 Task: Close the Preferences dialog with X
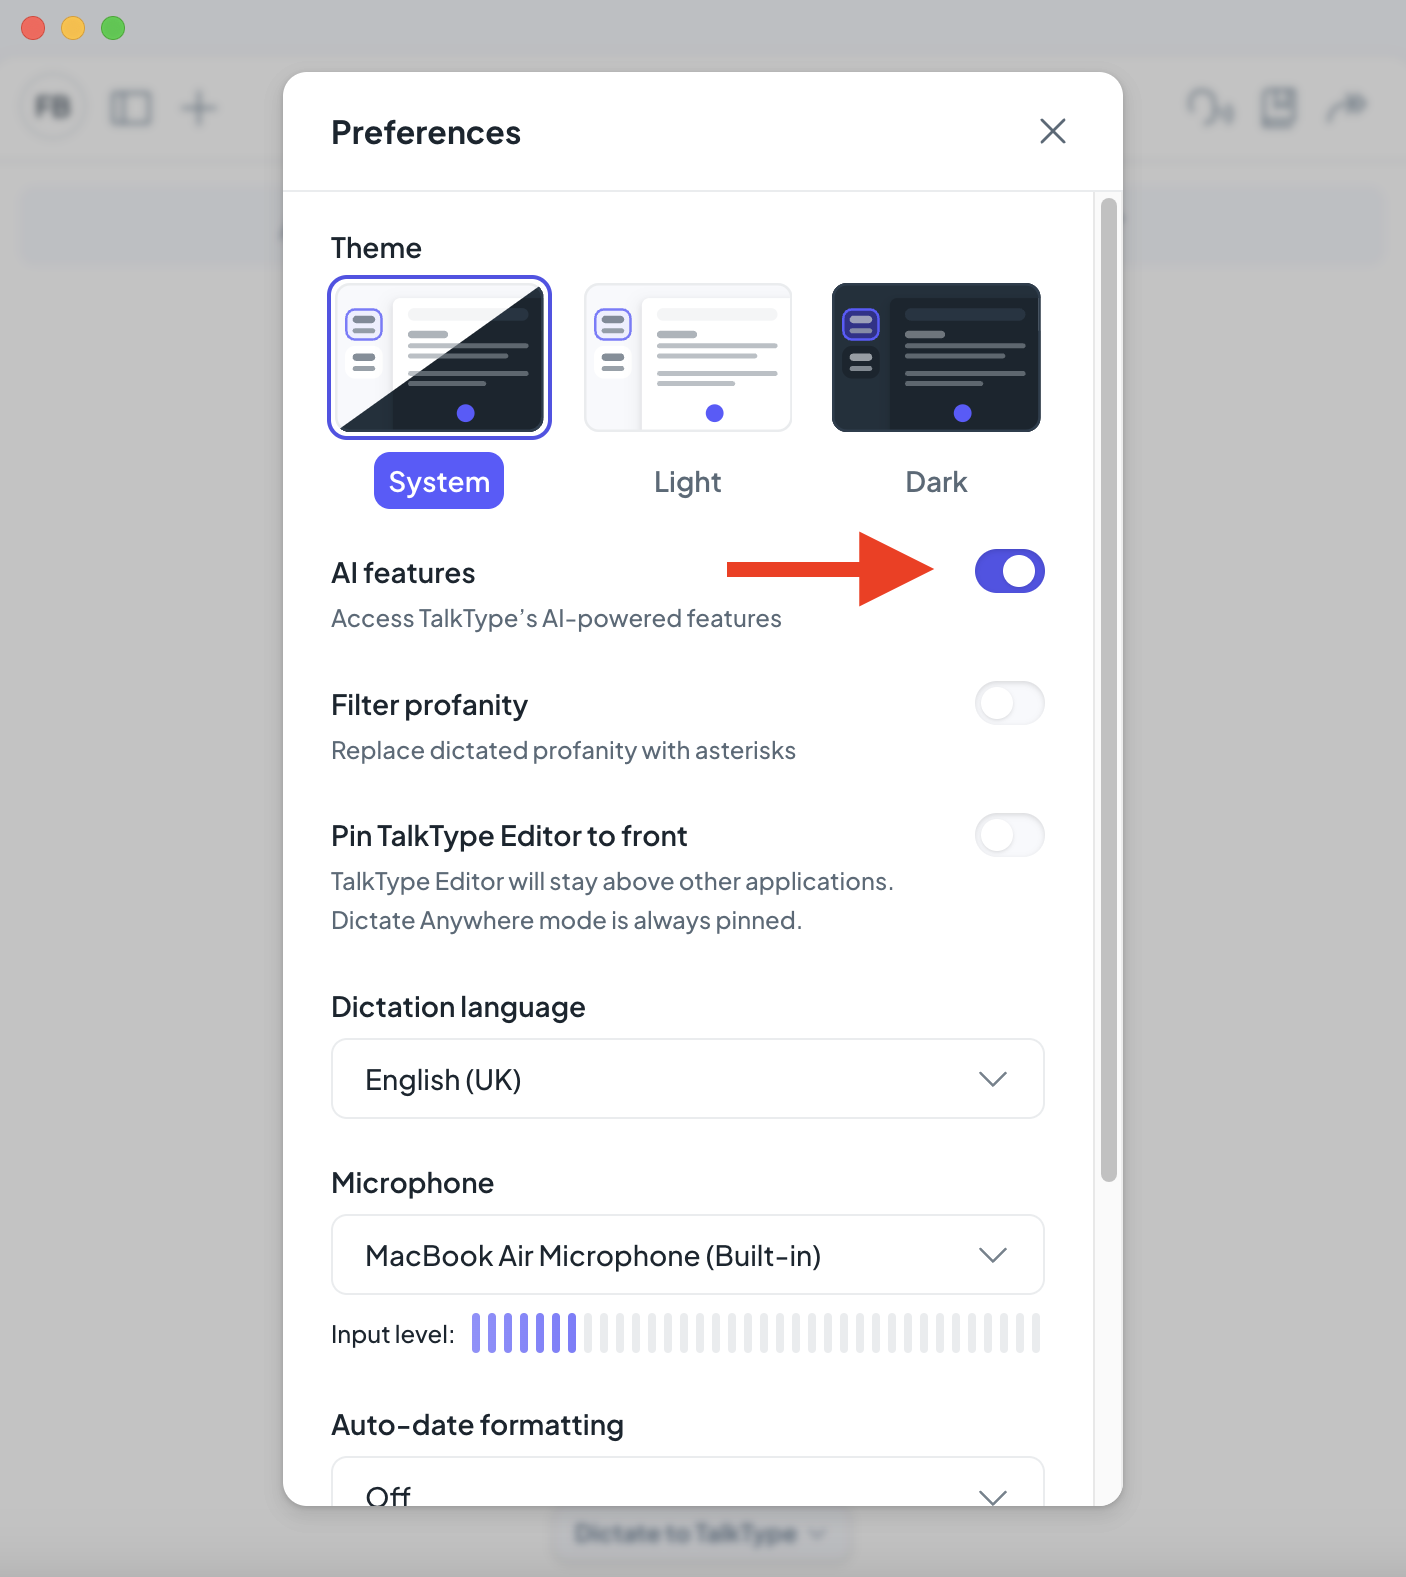[x=1052, y=131]
